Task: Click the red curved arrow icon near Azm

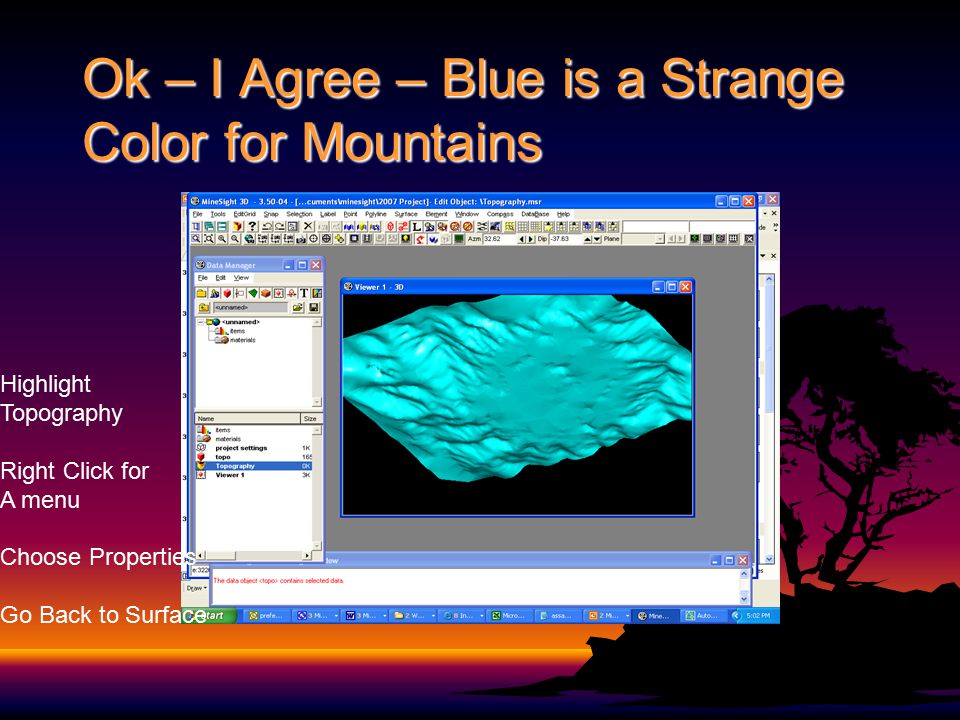Action: point(419,238)
